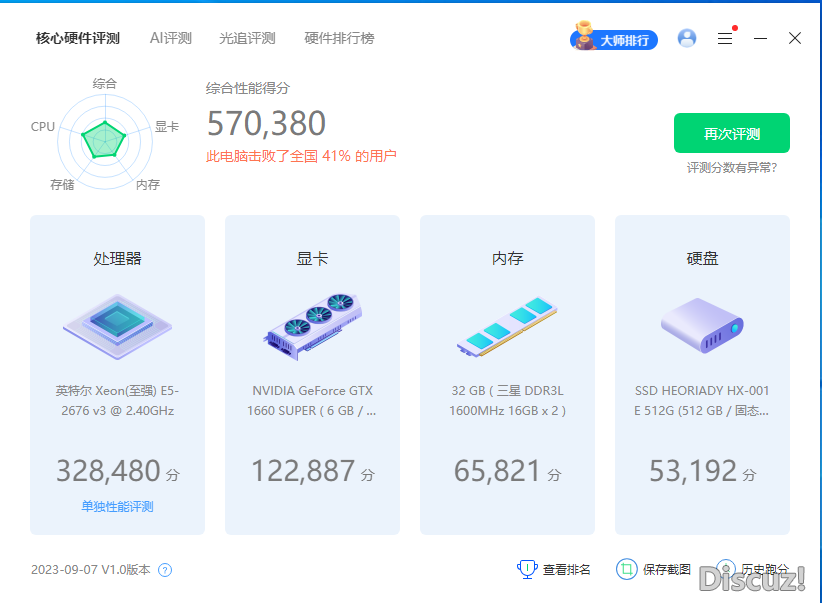This screenshot has width=822, height=603.
Task: Click the hard disk drive icon
Action: coord(702,325)
